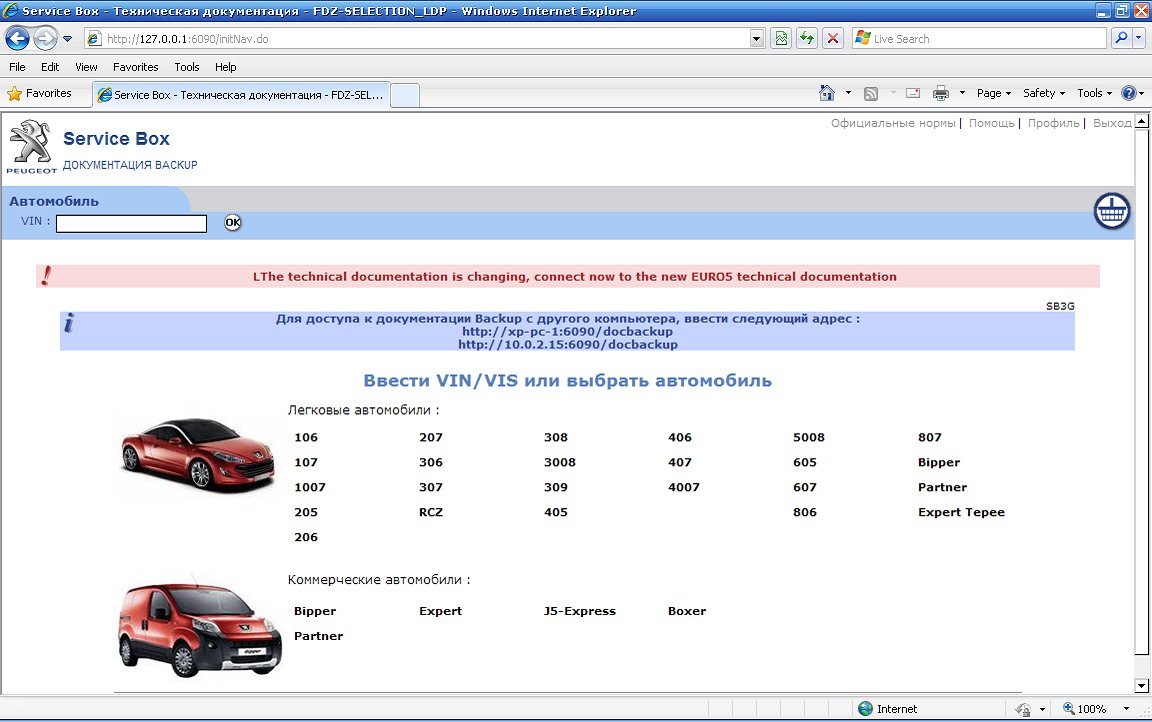The width and height of the screenshot is (1152, 722).
Task: Click the IE Back navigation button
Action: coord(18,38)
